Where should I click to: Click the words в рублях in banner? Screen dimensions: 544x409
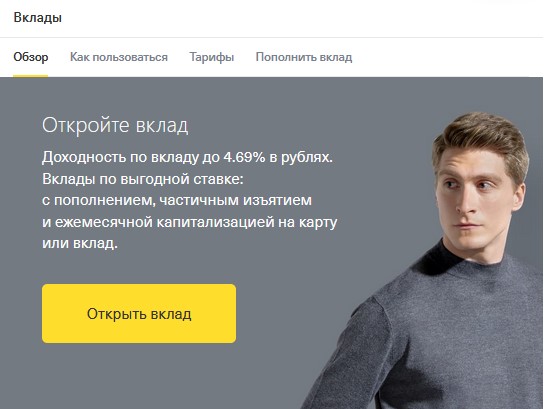click(x=301, y=157)
